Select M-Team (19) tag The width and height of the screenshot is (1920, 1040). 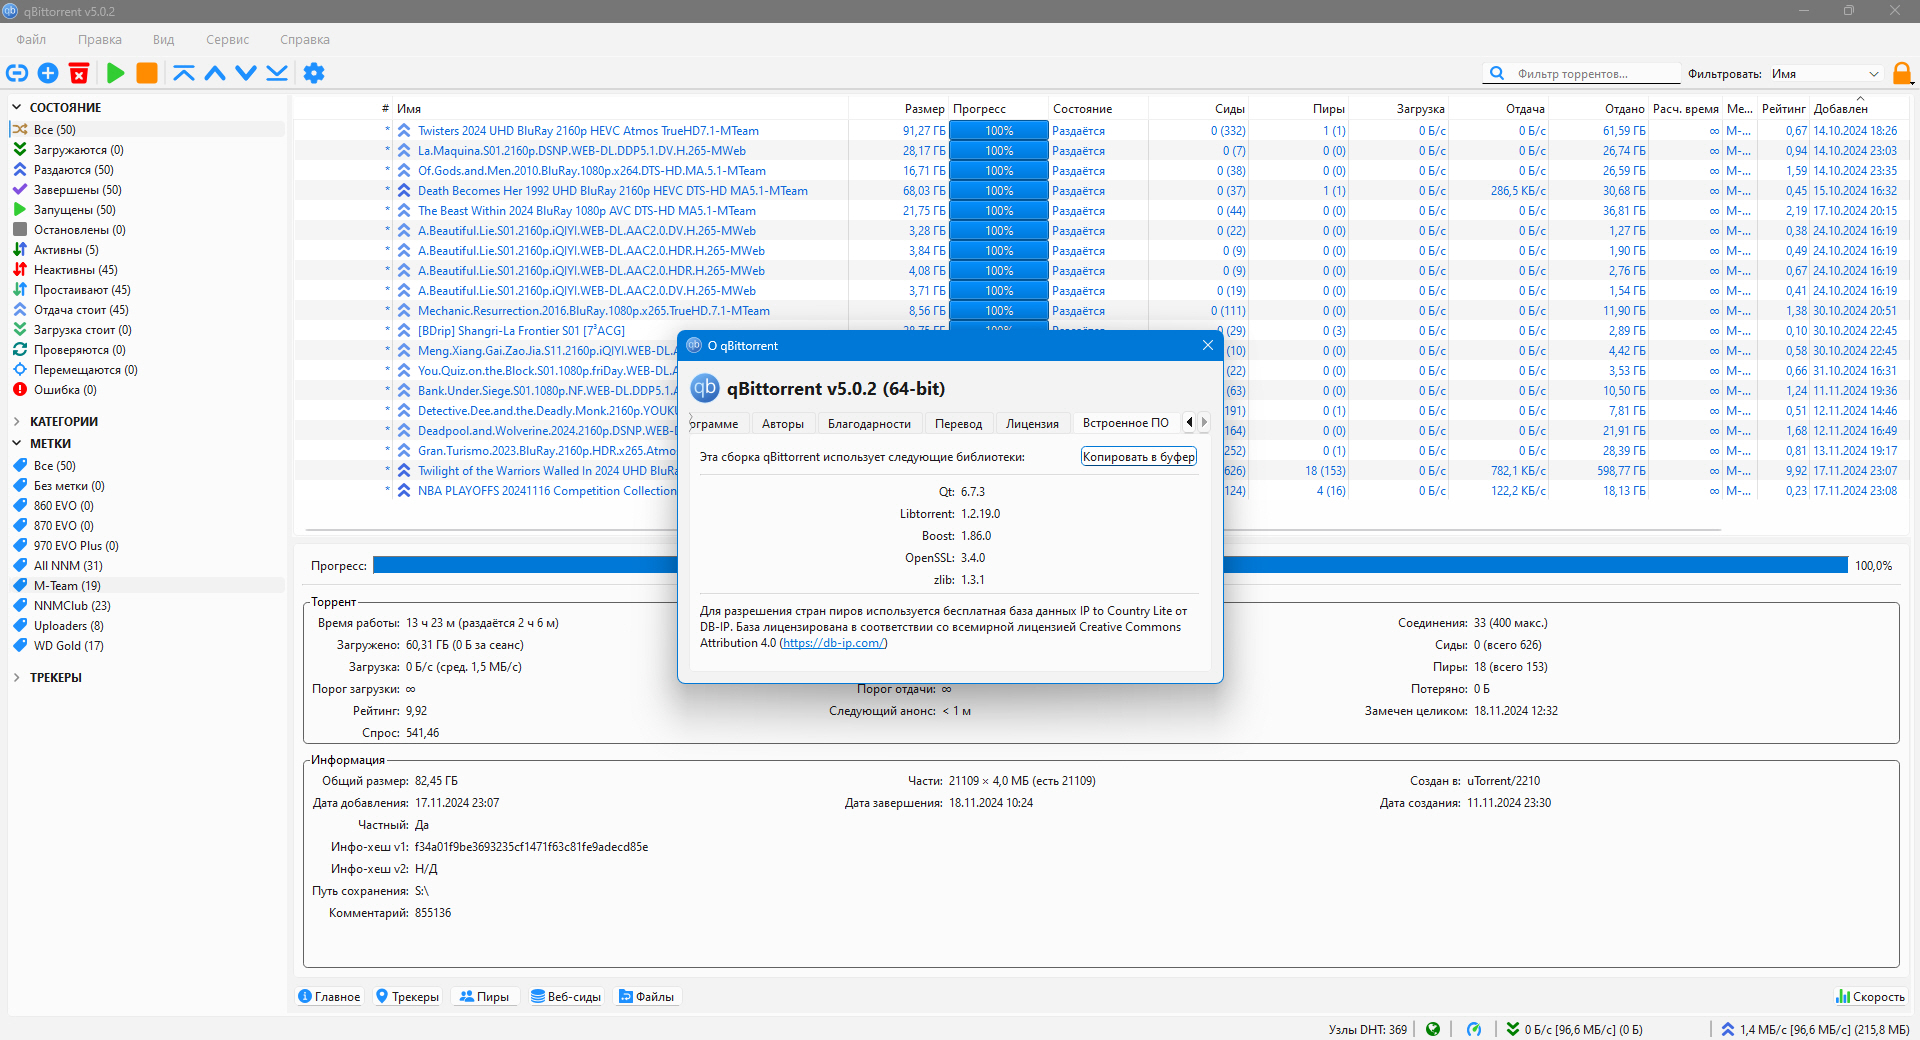[147, 586]
